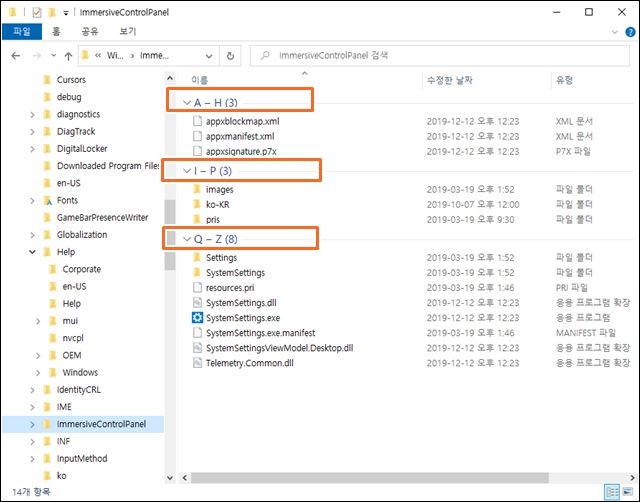
Task: Click the images folder icon
Action: pos(197,189)
